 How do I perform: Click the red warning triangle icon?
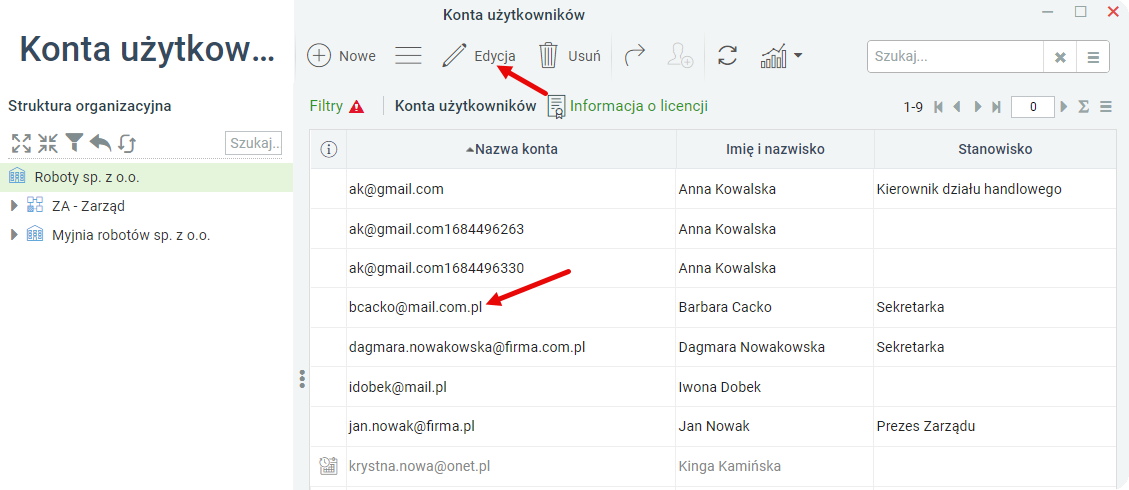(x=356, y=106)
